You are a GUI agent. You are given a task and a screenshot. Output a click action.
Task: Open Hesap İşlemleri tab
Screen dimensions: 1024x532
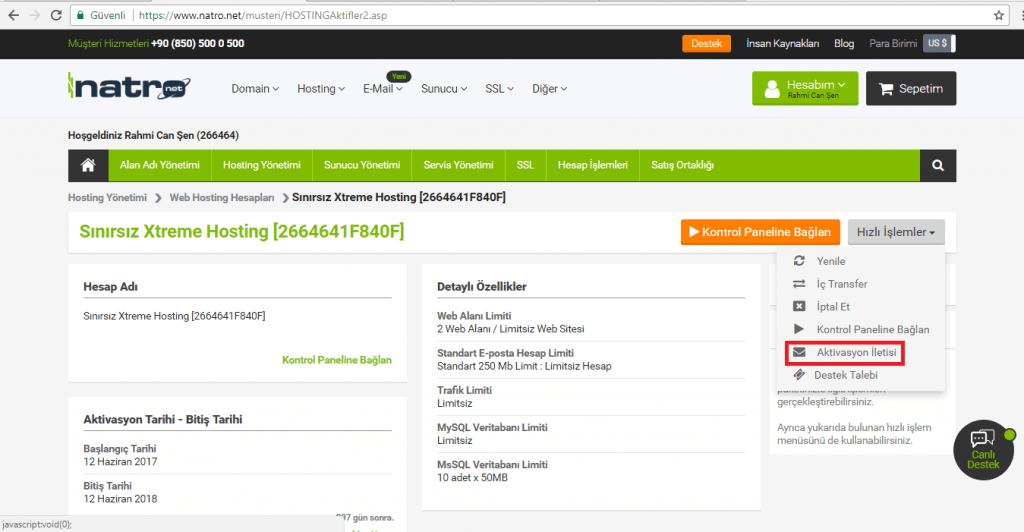click(593, 165)
